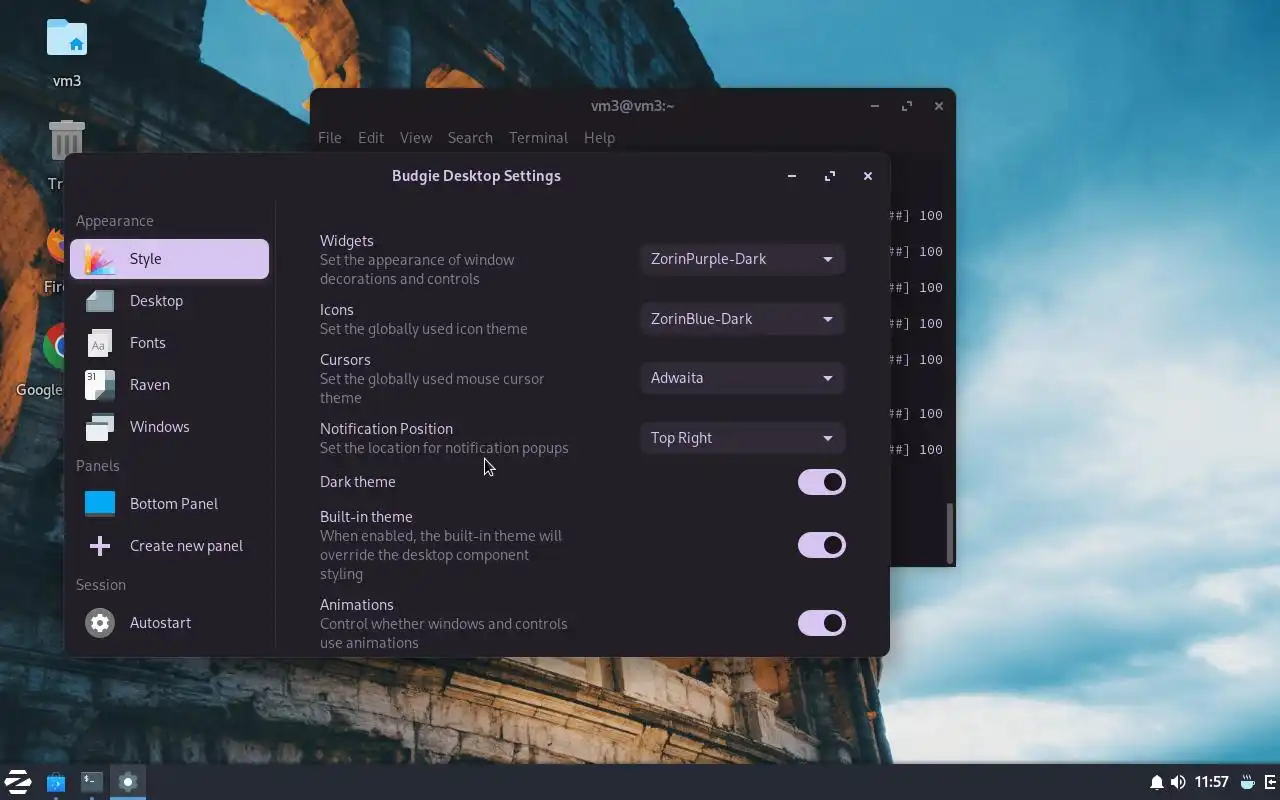The height and width of the screenshot is (800, 1280).
Task: Click the caffeine cup tray icon
Action: coord(1248,782)
